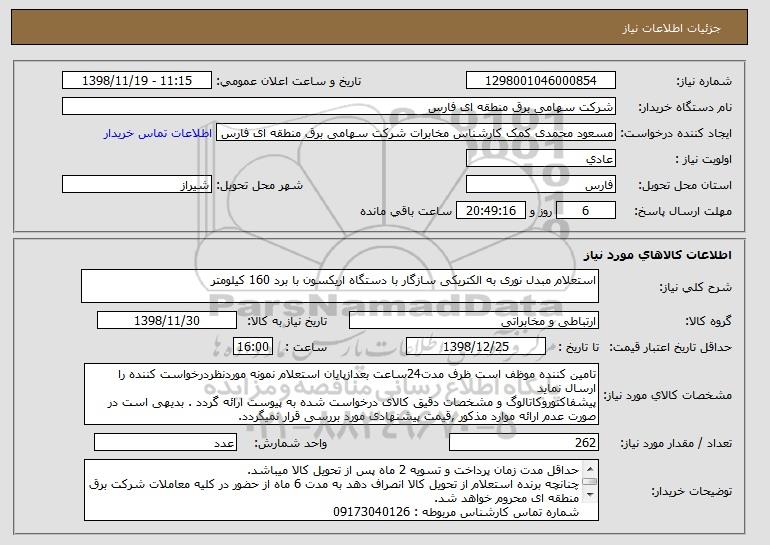The height and width of the screenshot is (545, 770).
Task: Select the priority field عادی
Action: [x=541, y=159]
